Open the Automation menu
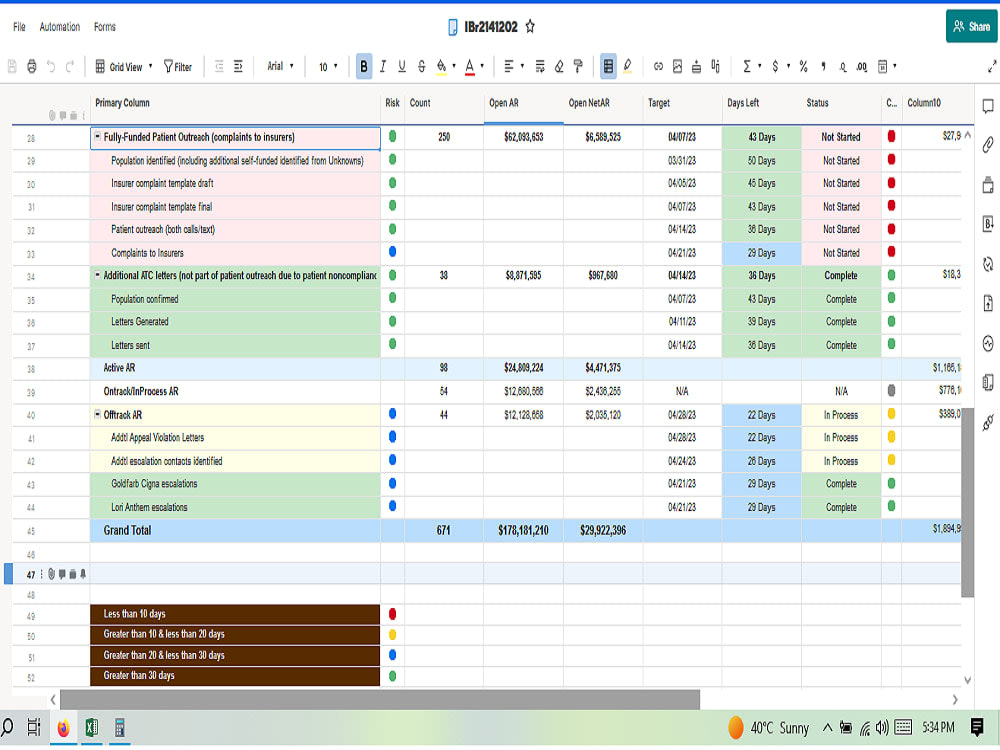 click(59, 27)
